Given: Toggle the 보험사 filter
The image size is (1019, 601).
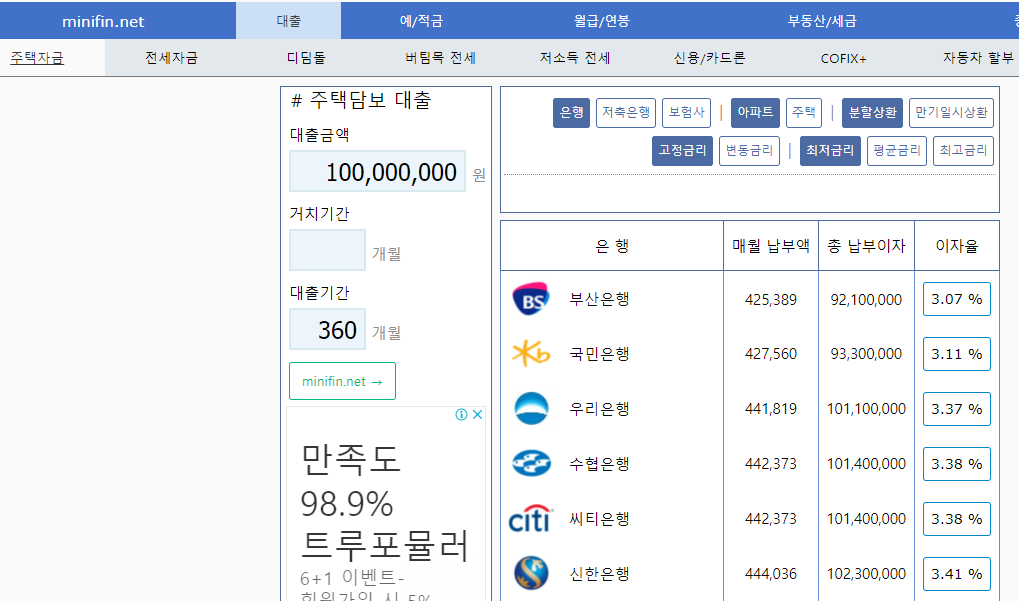Looking at the screenshot, I should tap(686, 113).
